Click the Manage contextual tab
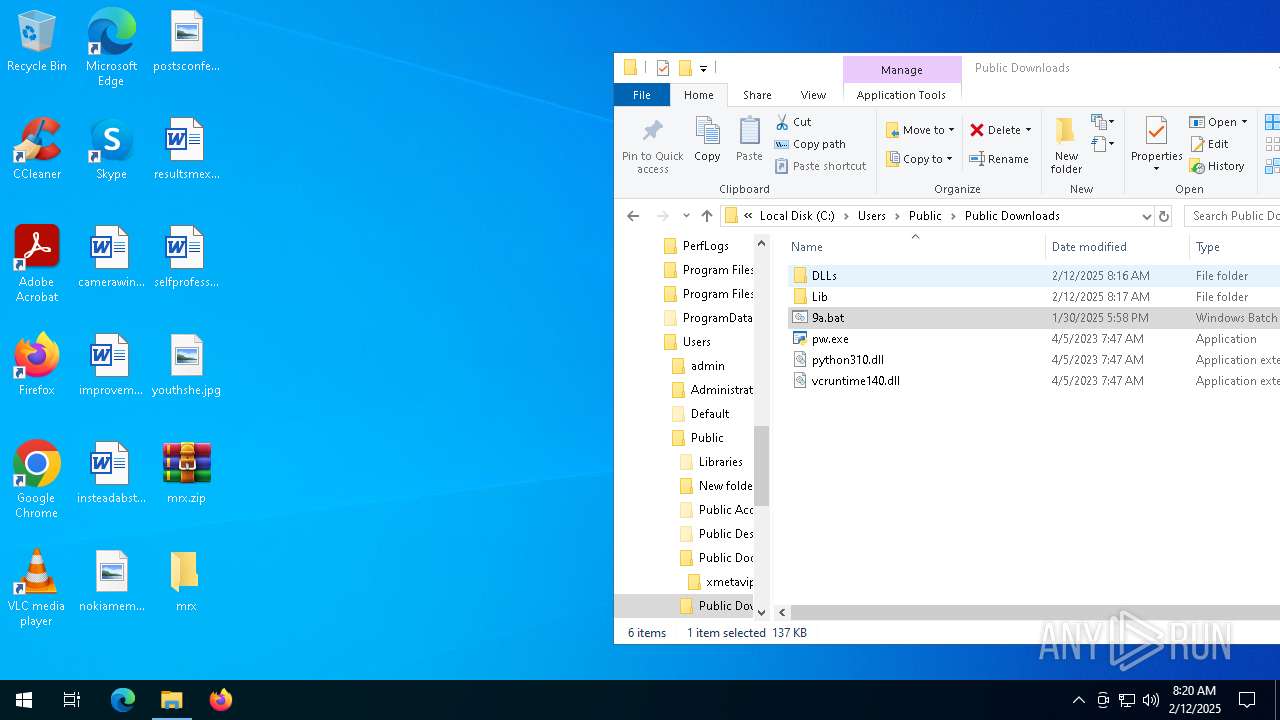 click(902, 70)
